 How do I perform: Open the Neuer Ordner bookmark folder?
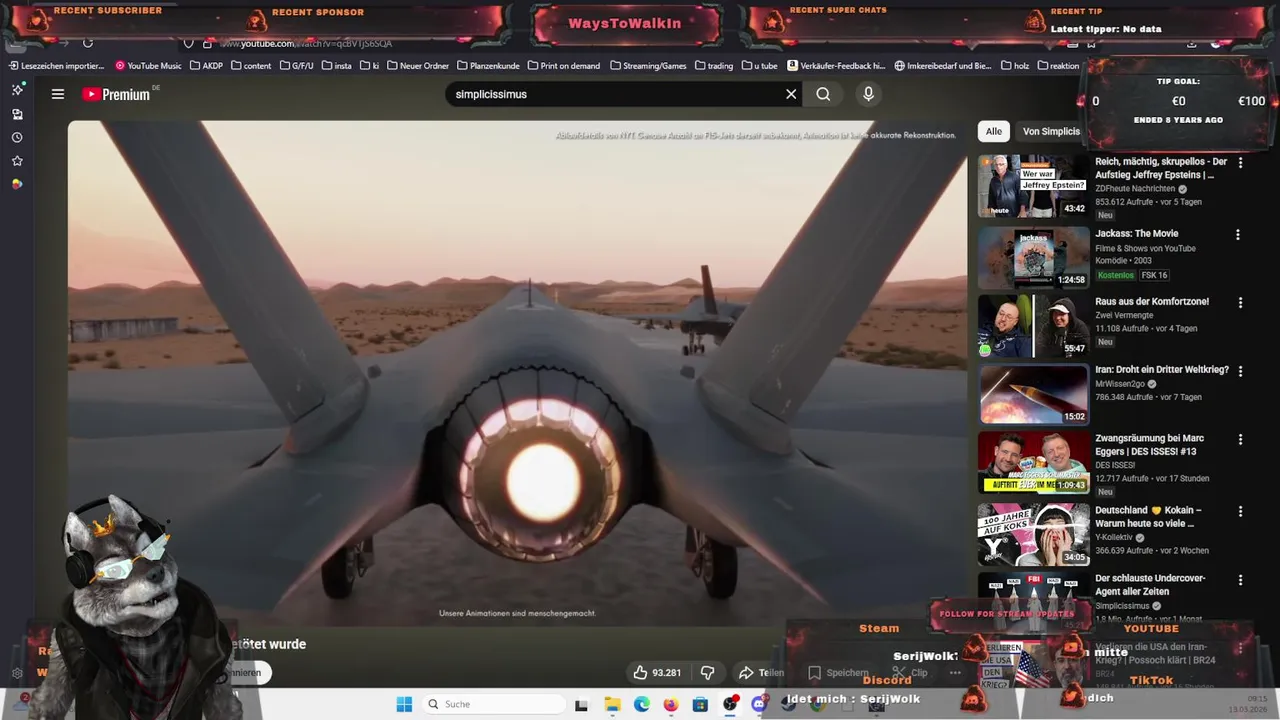[x=418, y=66]
